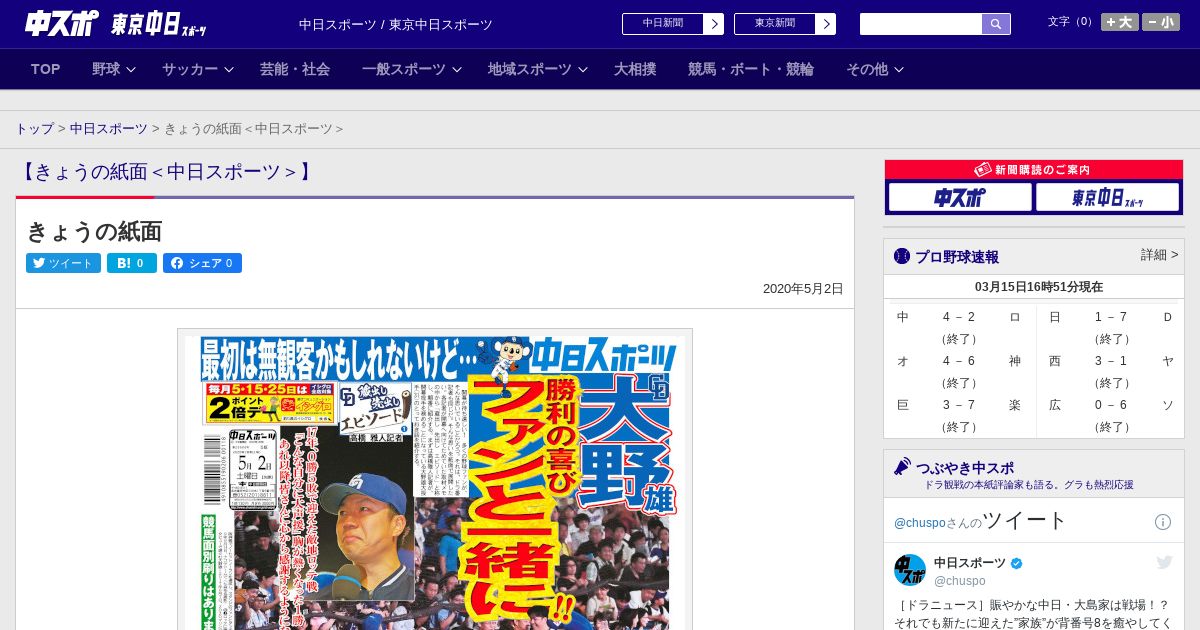Increase text size with +大 button
This screenshot has height=630, width=1200.
pos(1120,22)
